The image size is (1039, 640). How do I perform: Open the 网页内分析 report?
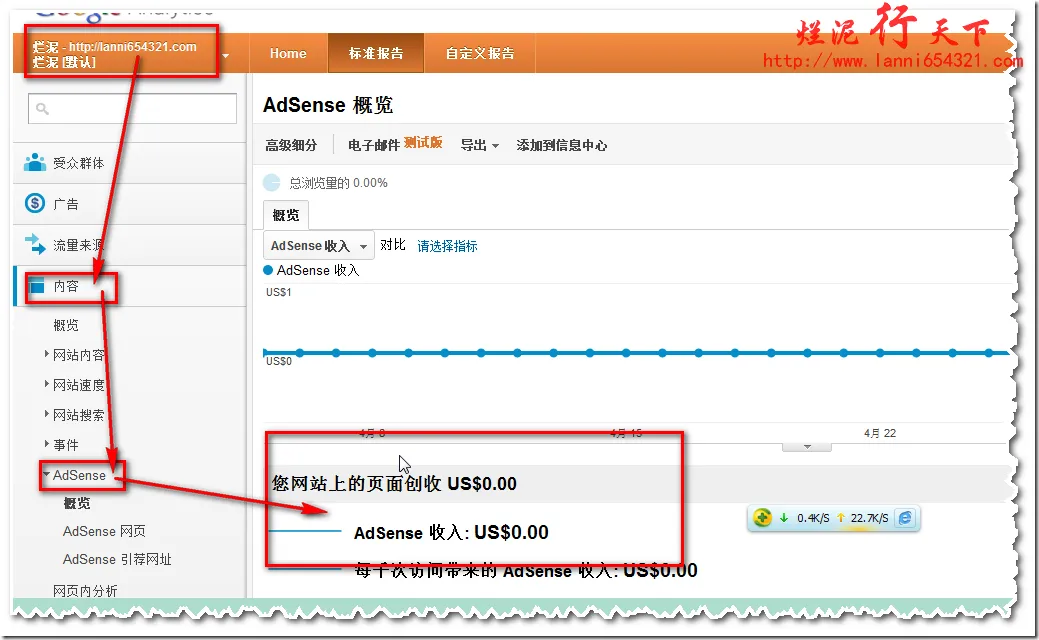coord(85,590)
